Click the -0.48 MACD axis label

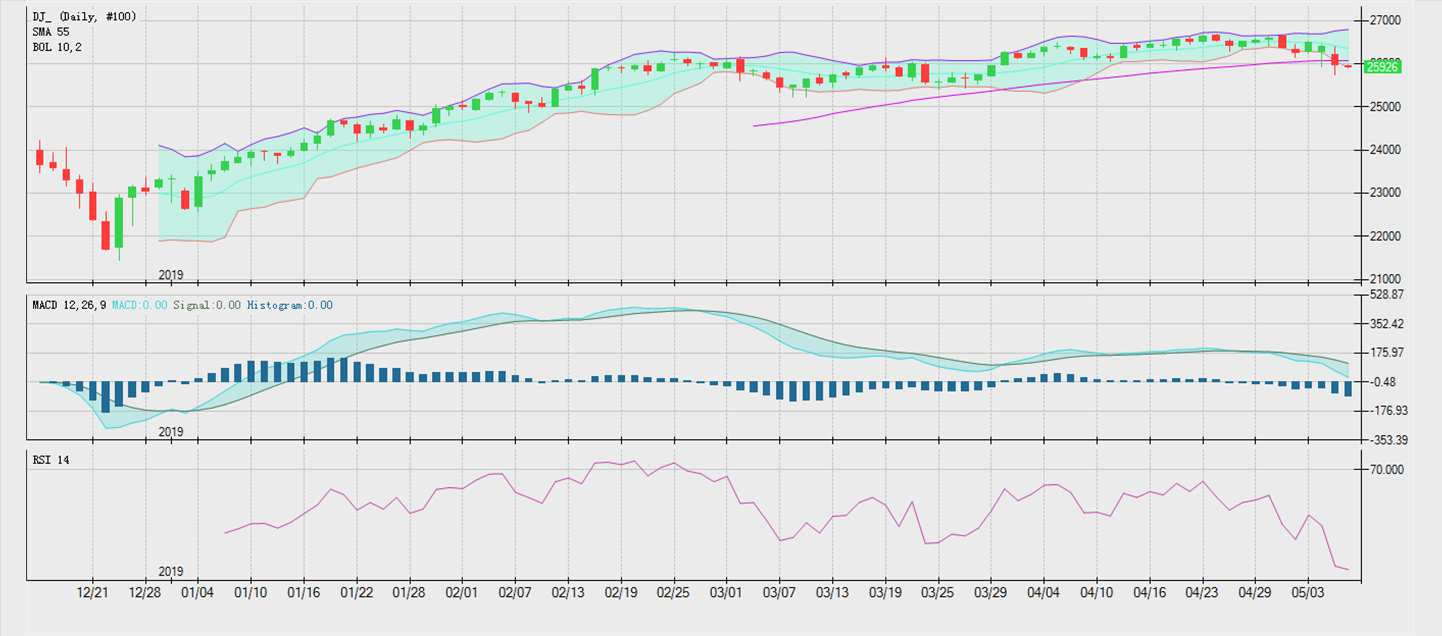(1385, 382)
